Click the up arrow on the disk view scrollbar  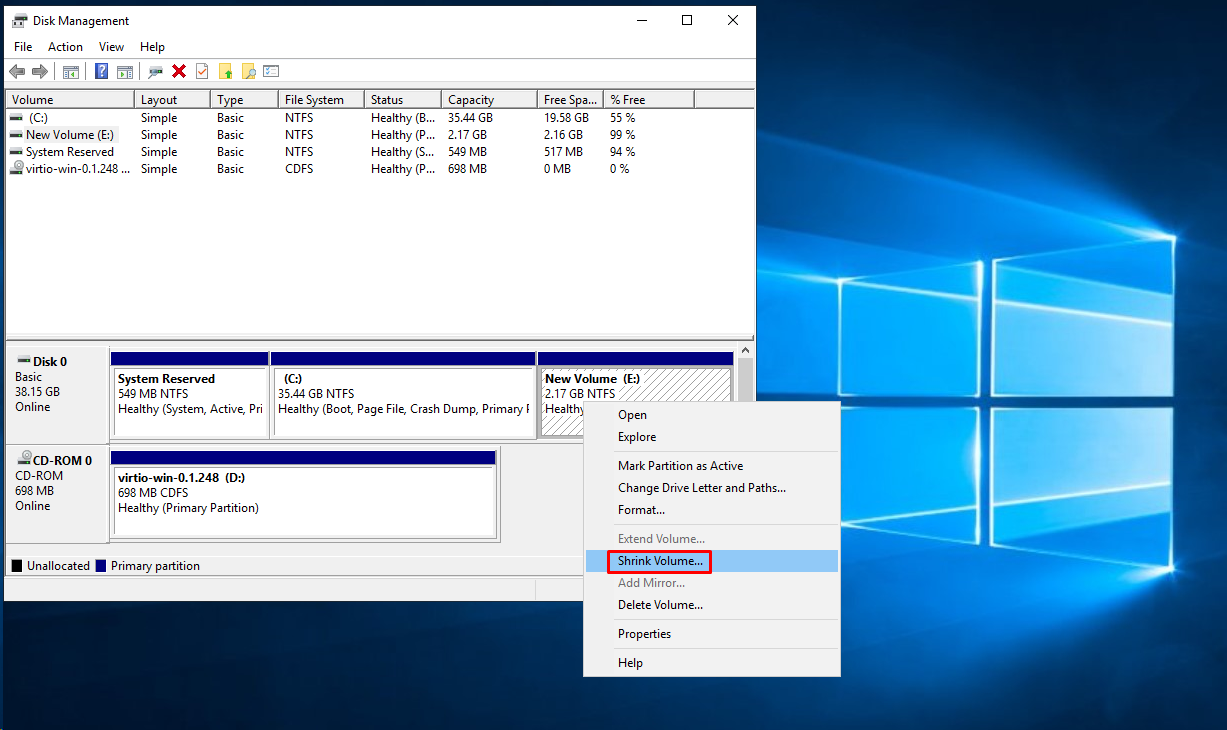745,349
